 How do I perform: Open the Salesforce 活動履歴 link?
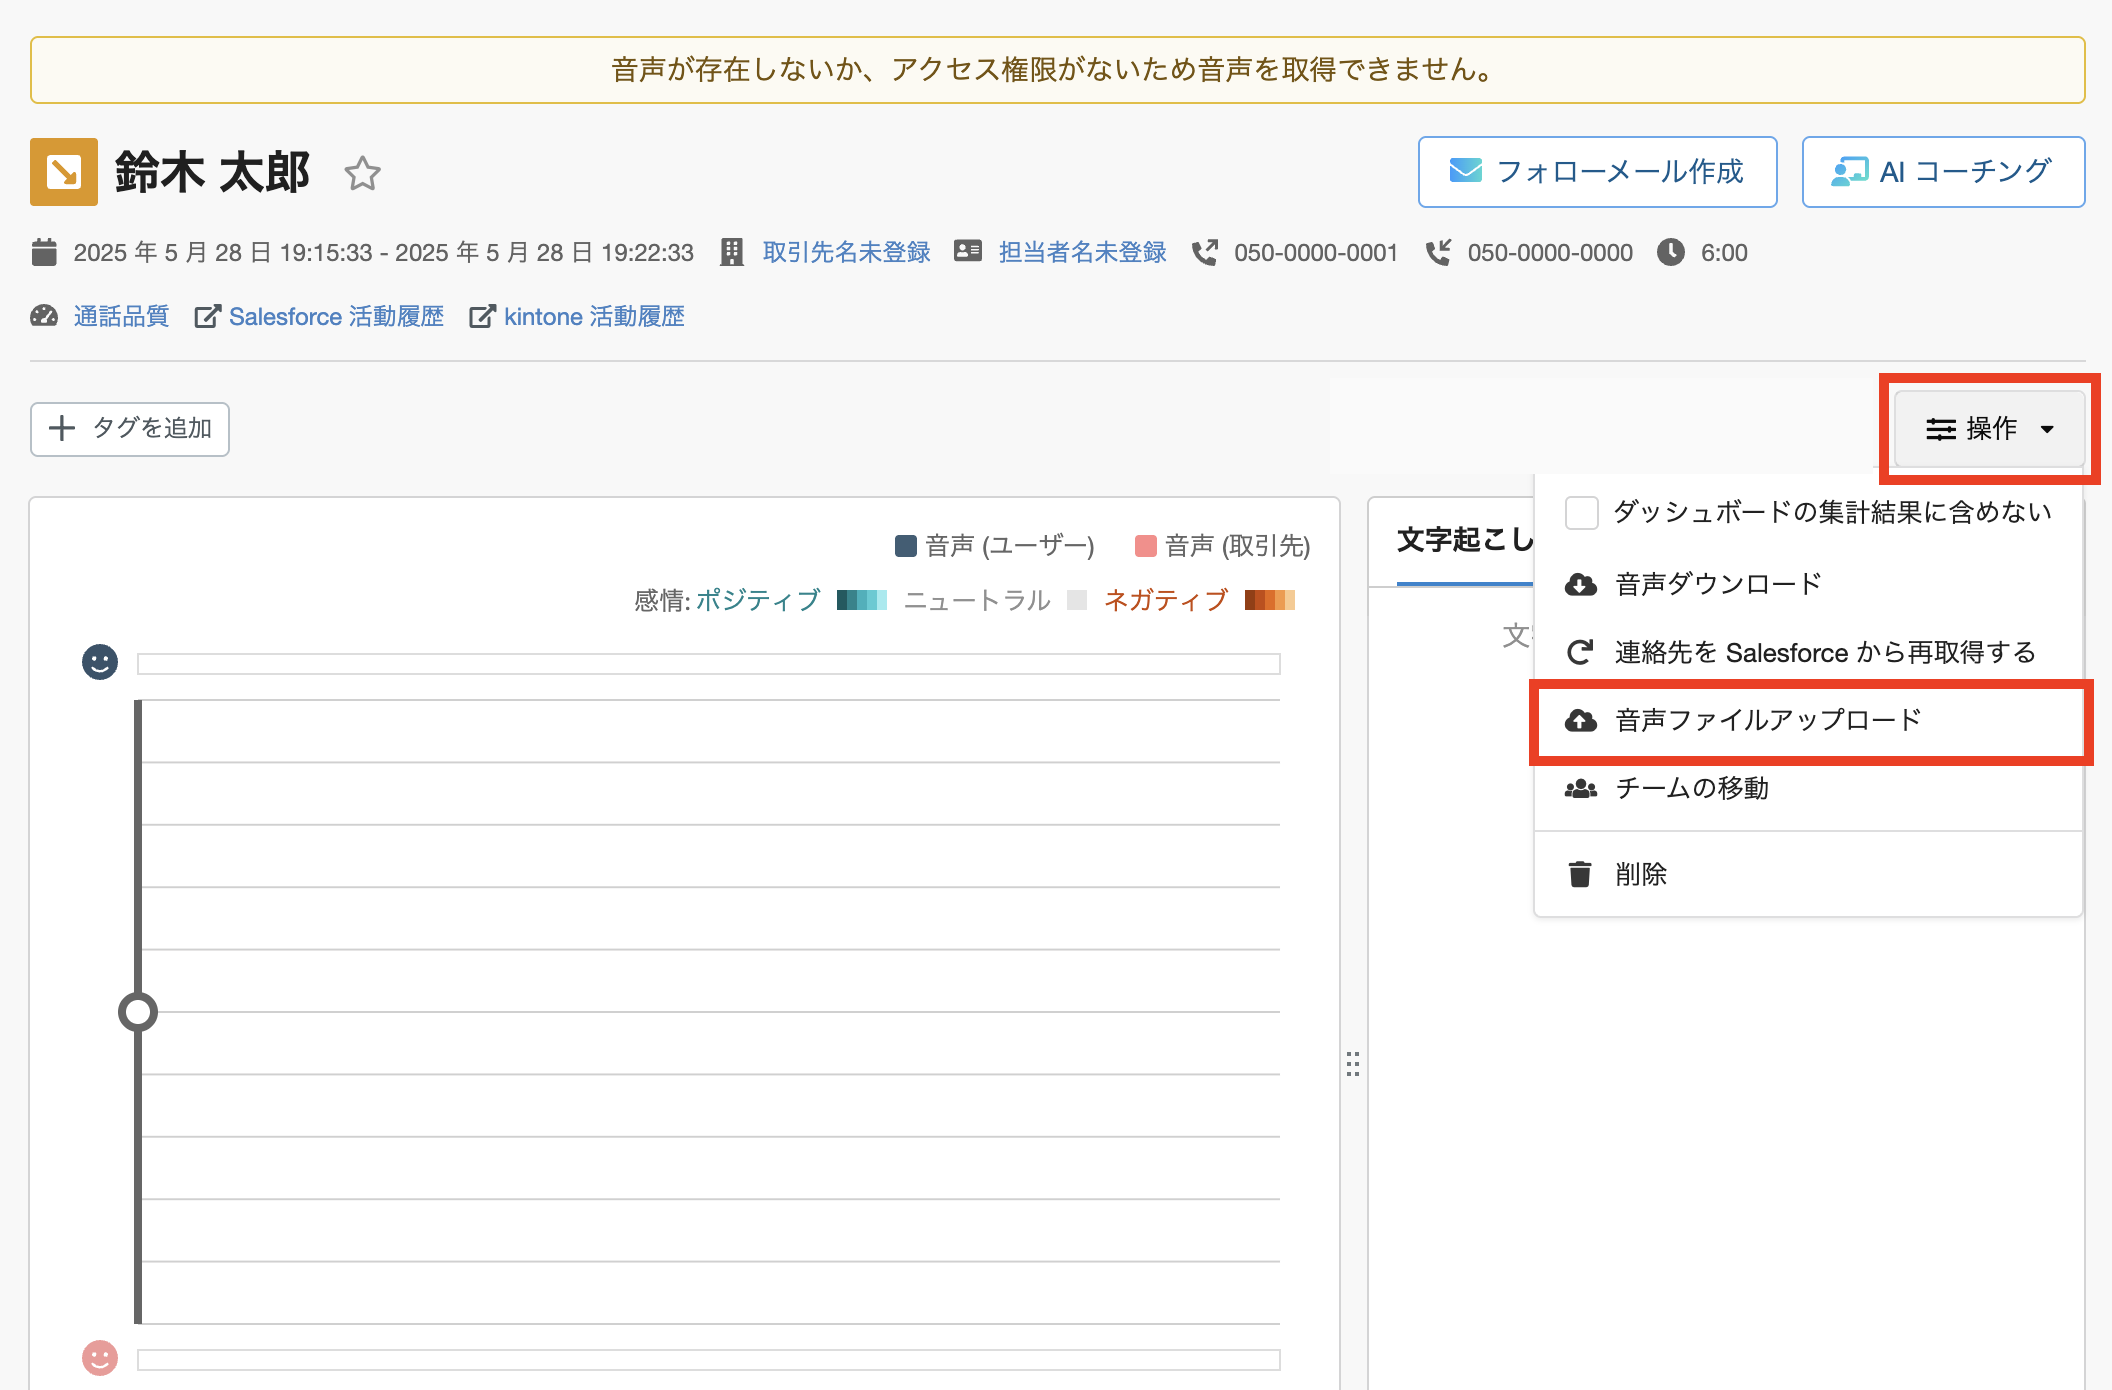coord(336,317)
